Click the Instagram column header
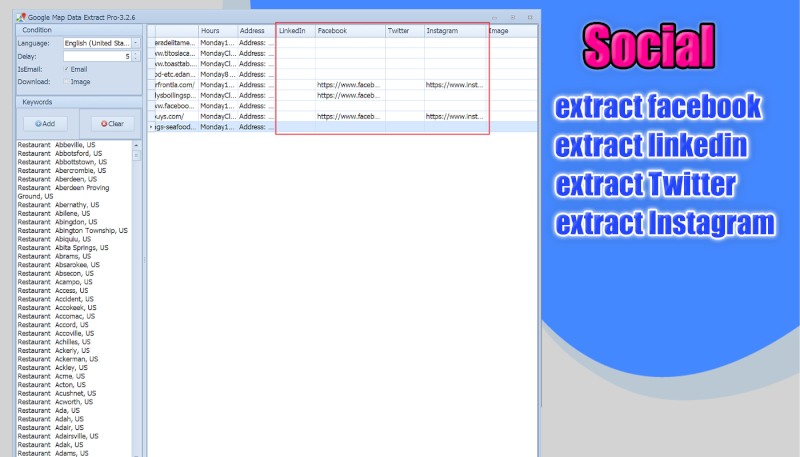Image resolution: width=800 pixels, height=457 pixels. [455, 31]
